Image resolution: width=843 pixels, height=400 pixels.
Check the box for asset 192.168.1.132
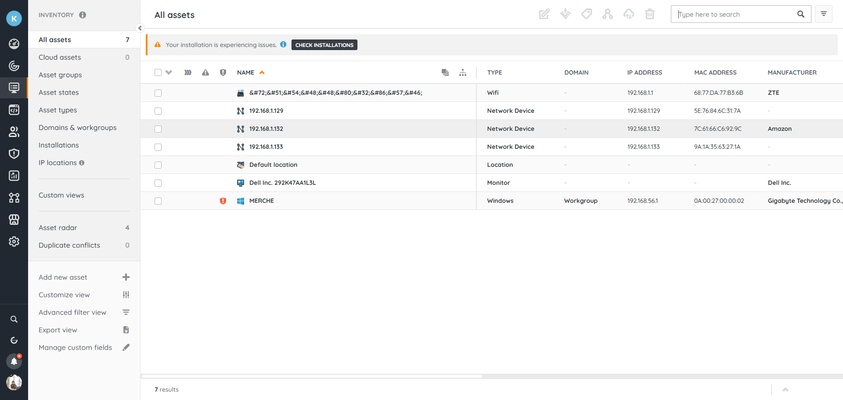click(158, 129)
